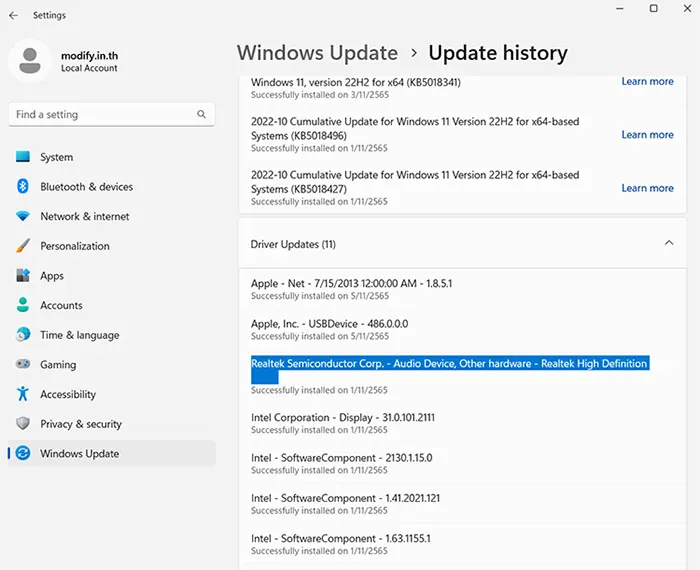Viewport: 700px width, 570px height.
Task: Click the search magnifier icon
Action: (201, 114)
